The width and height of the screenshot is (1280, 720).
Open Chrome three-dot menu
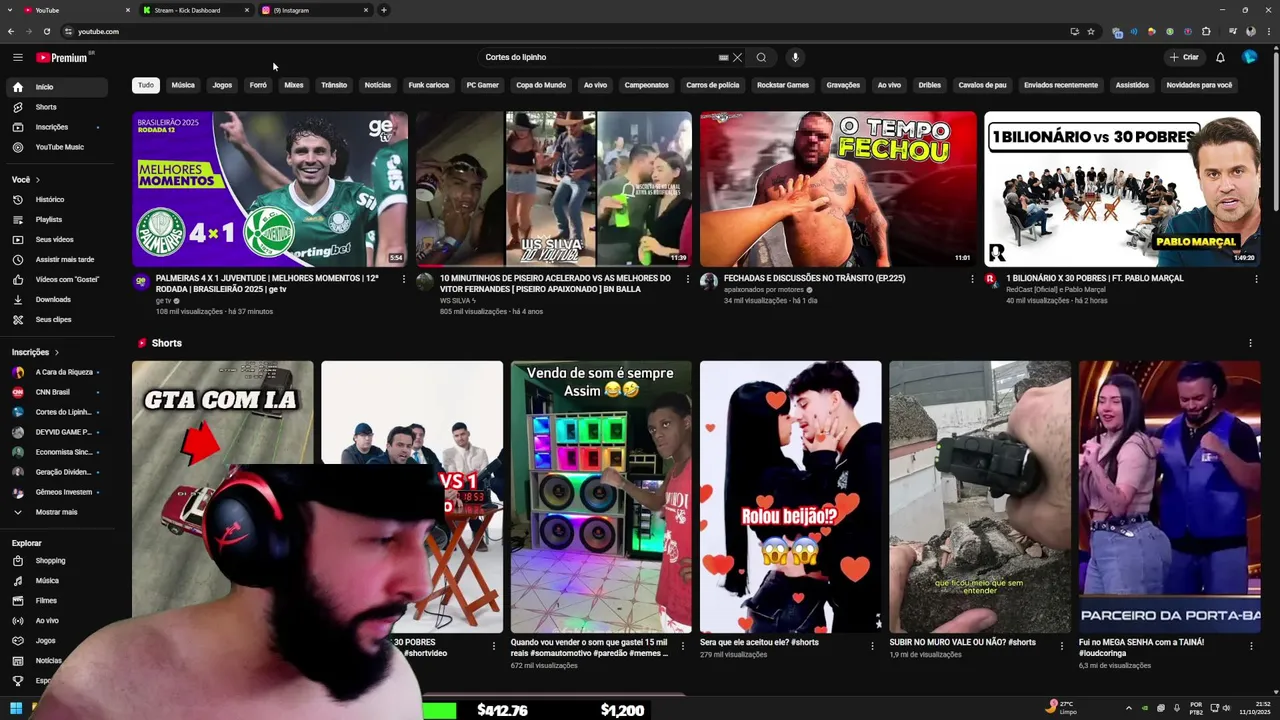[1267, 31]
